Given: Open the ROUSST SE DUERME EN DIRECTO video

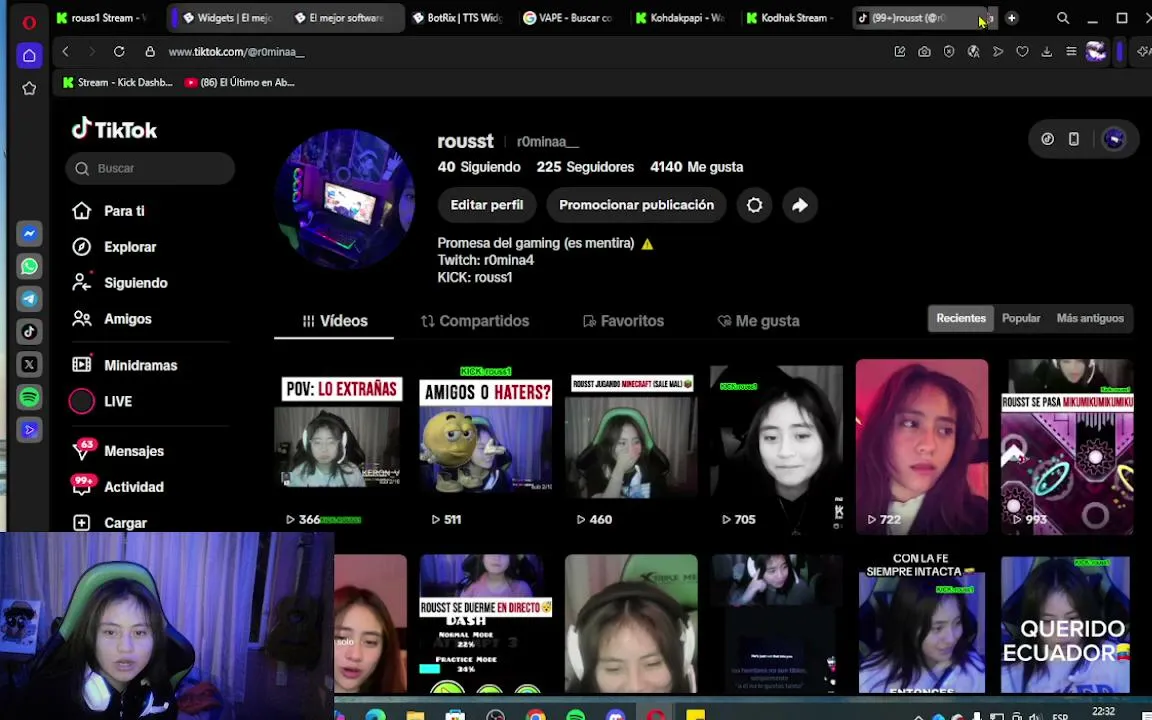Looking at the screenshot, I should tap(485, 624).
